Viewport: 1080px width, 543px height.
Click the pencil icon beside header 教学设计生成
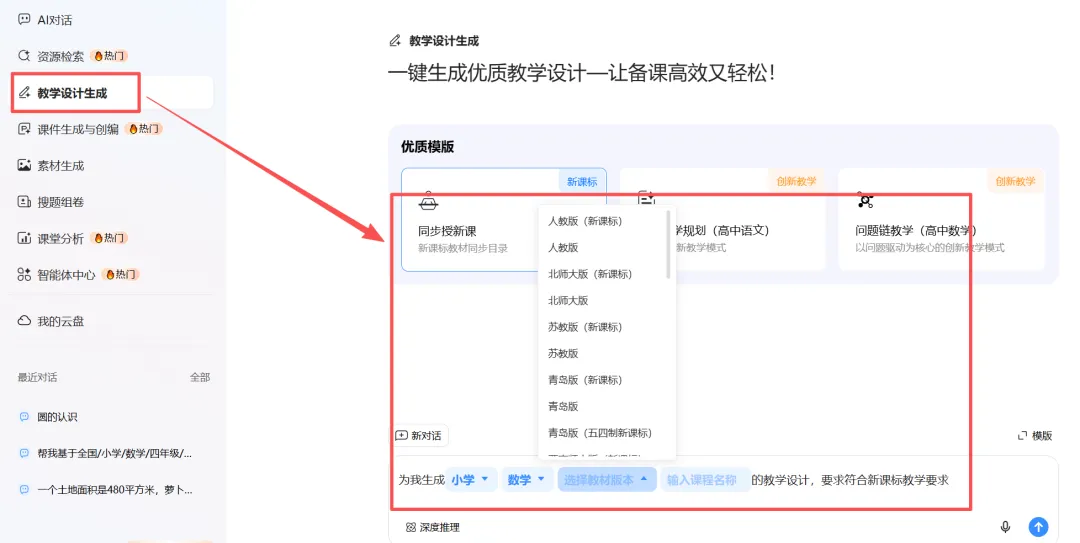pos(395,41)
